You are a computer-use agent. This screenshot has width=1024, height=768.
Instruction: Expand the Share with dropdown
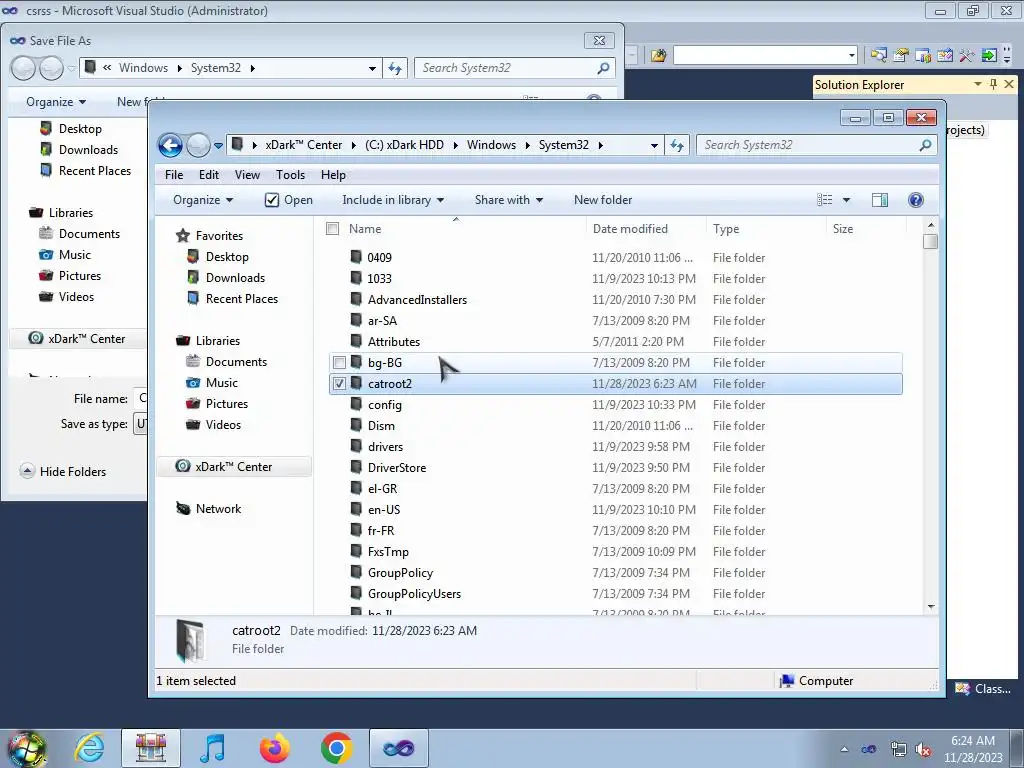[509, 200]
